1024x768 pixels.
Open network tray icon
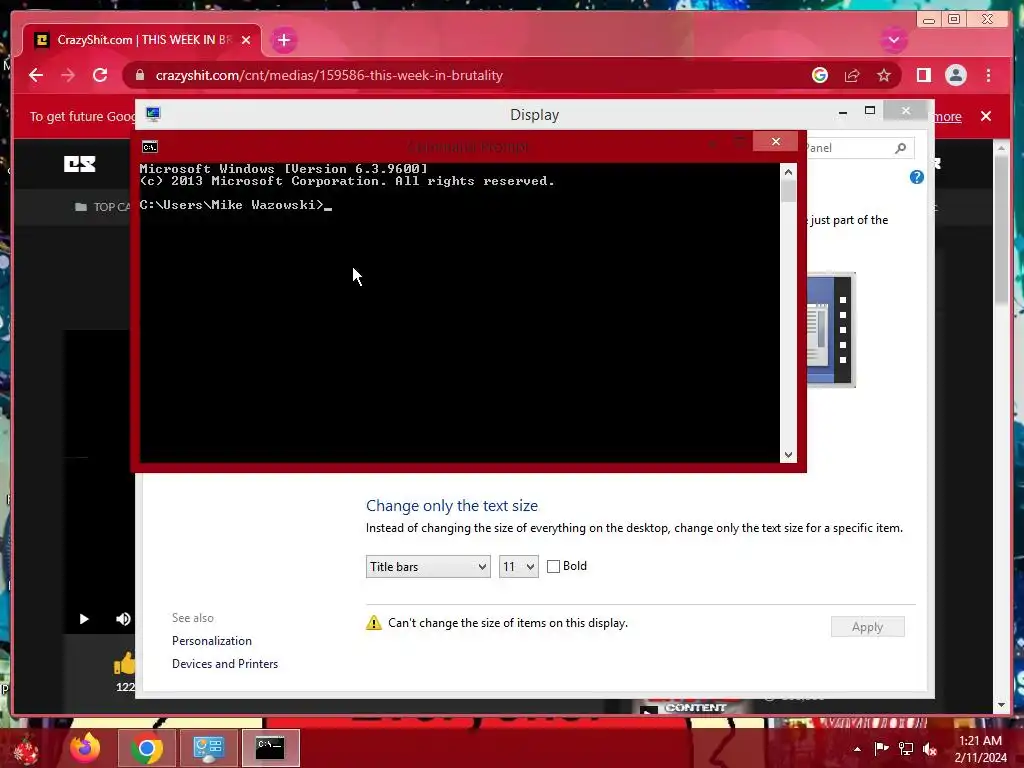tap(906, 749)
